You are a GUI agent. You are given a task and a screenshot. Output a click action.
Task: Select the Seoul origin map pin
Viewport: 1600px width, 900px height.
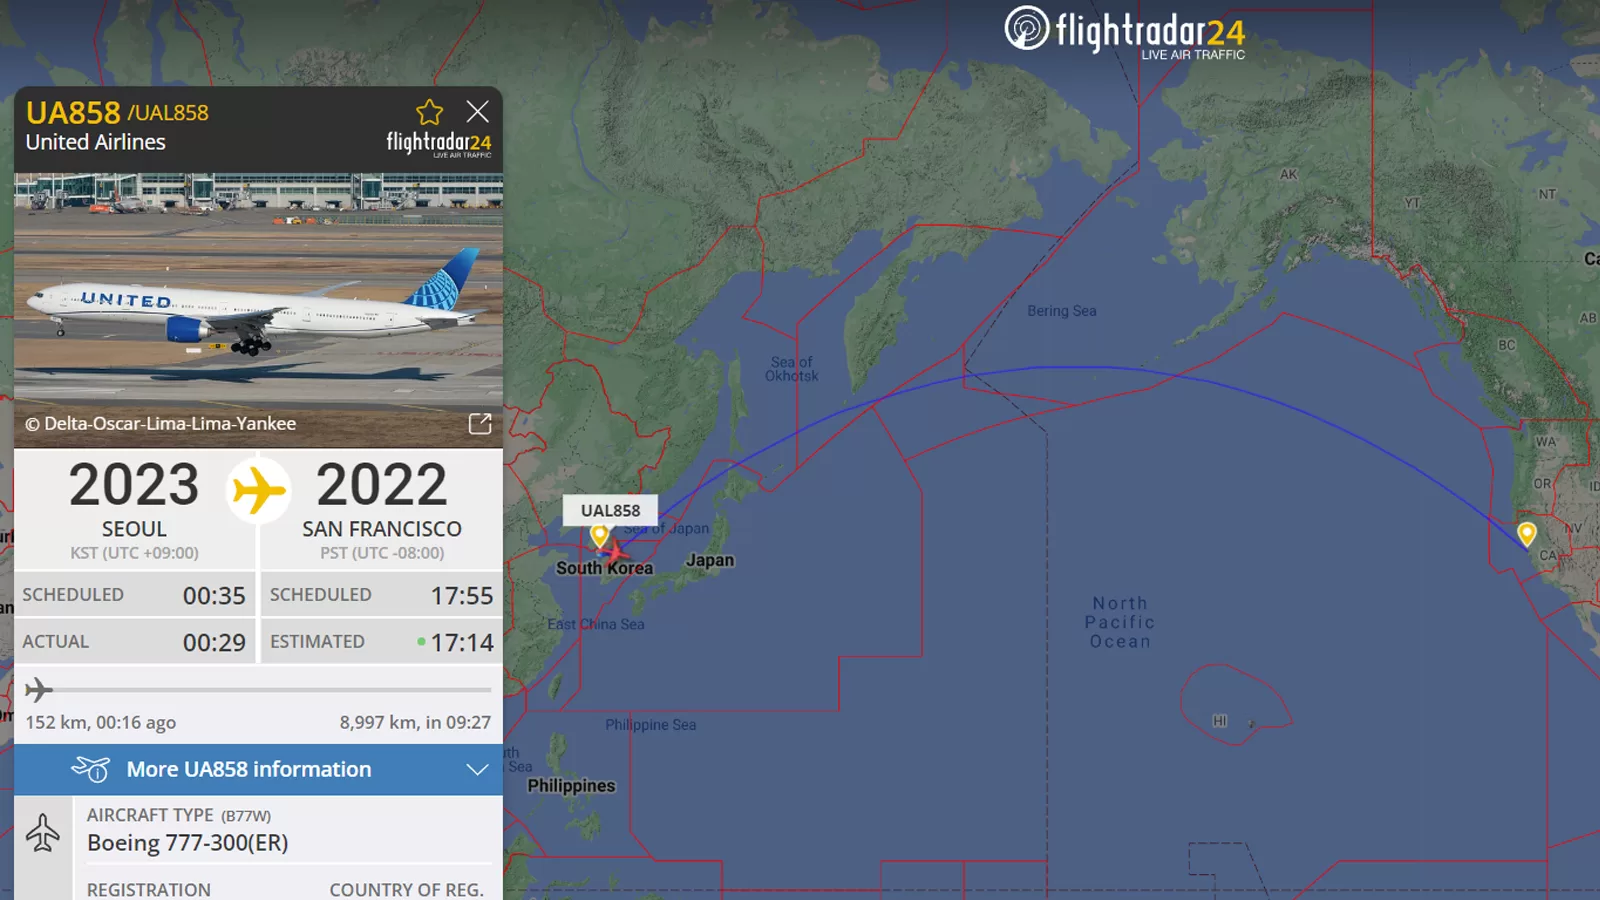click(599, 535)
